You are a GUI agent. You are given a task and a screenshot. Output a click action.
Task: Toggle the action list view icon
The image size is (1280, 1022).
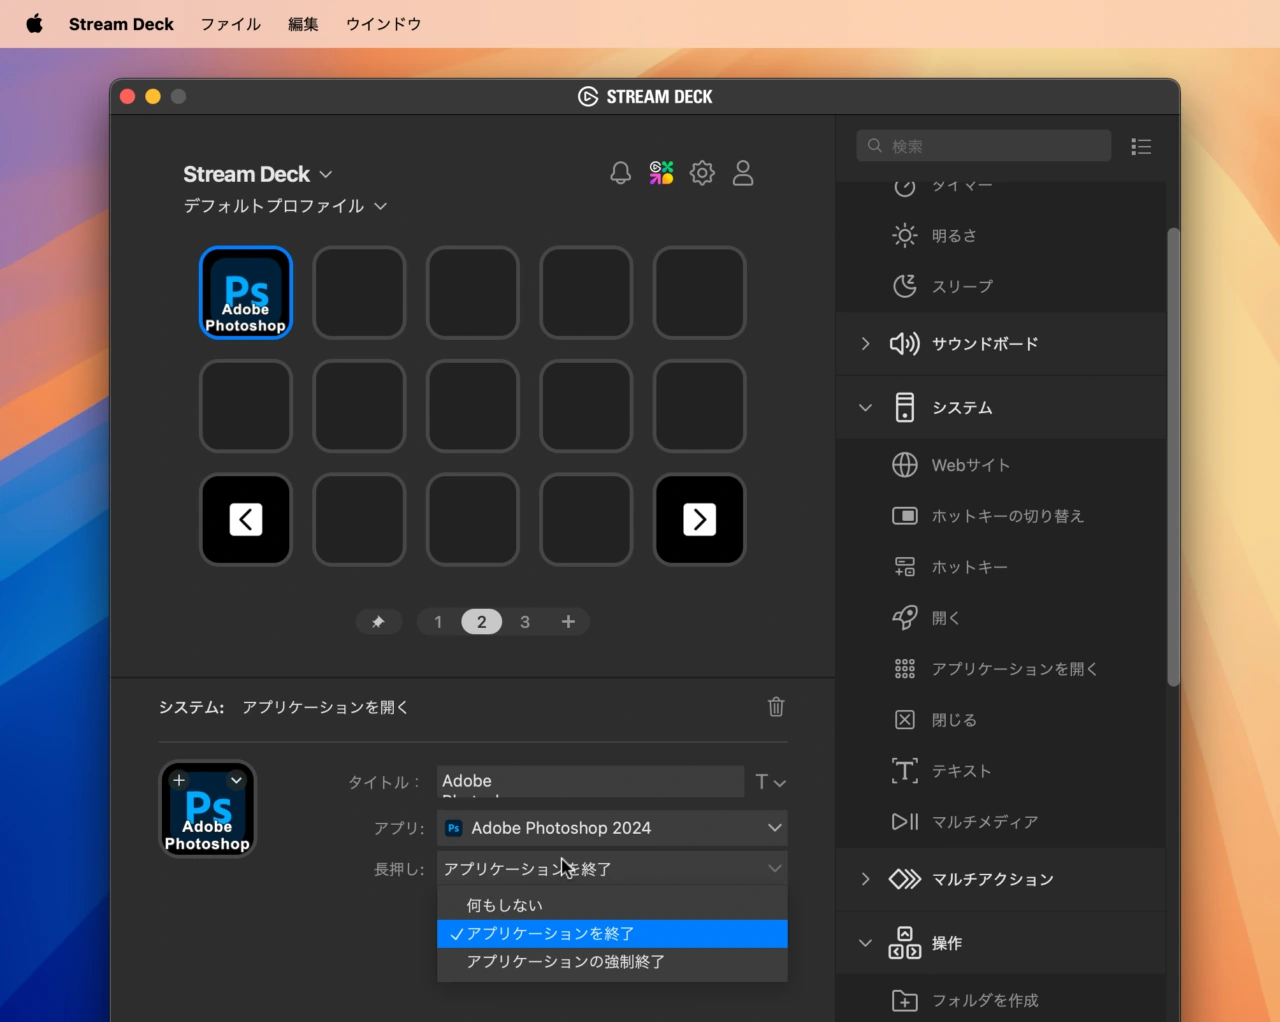tap(1141, 147)
